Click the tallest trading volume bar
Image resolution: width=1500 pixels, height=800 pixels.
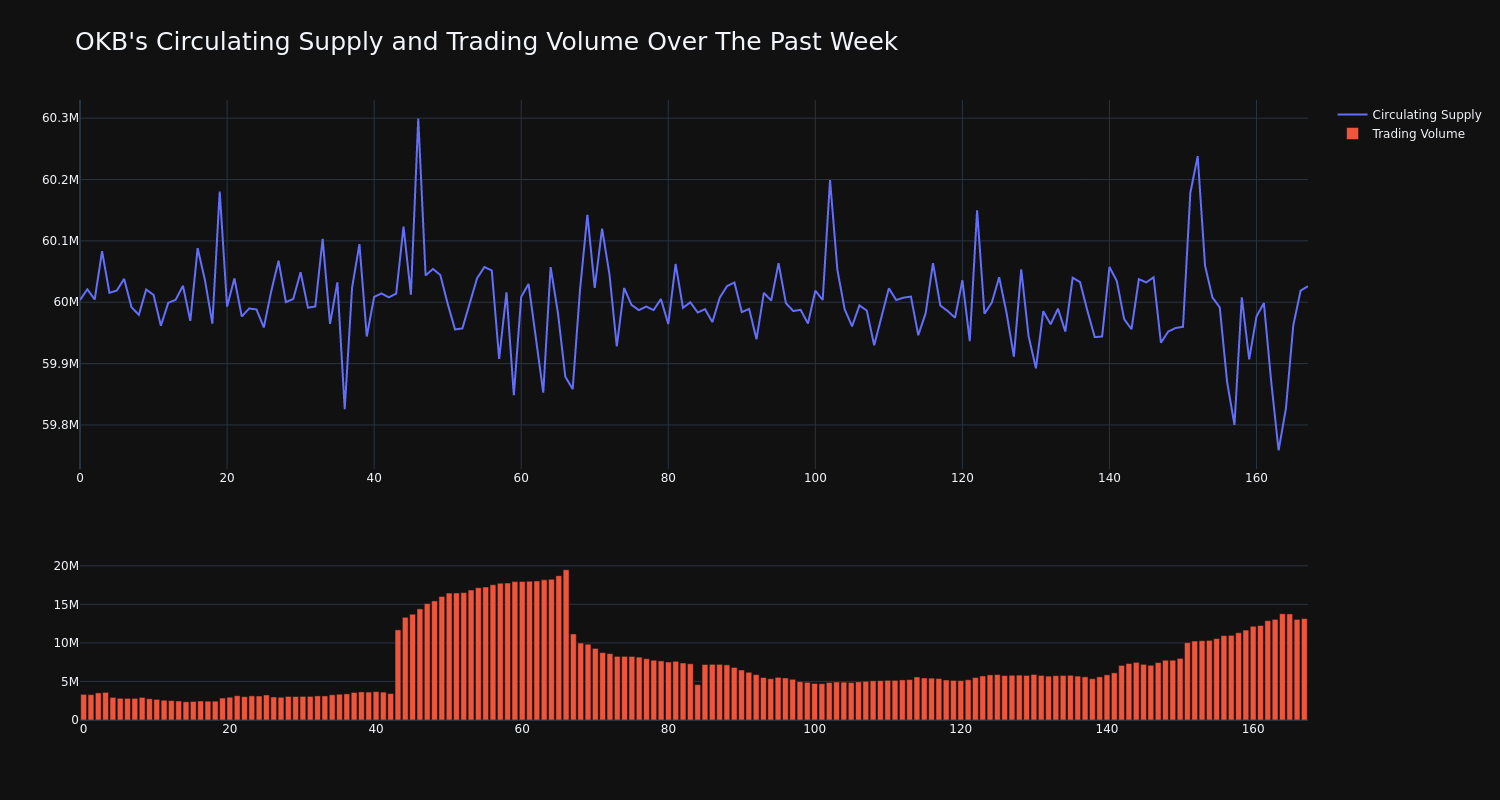click(x=566, y=645)
